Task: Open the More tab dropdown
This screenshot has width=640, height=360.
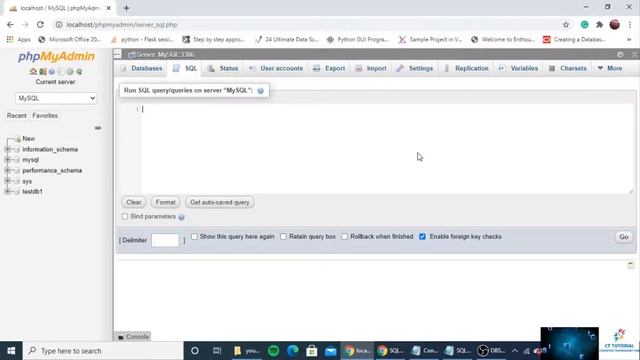Action: [610, 68]
